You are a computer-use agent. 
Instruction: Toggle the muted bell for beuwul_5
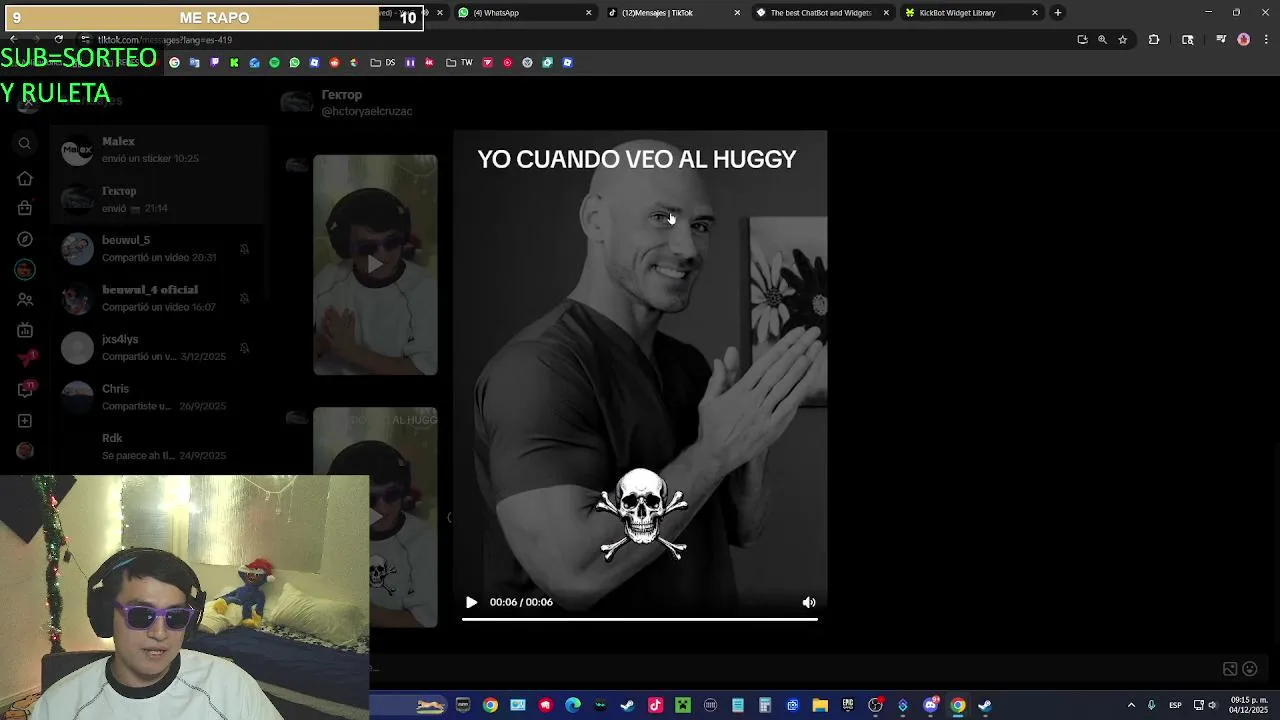[x=244, y=249]
